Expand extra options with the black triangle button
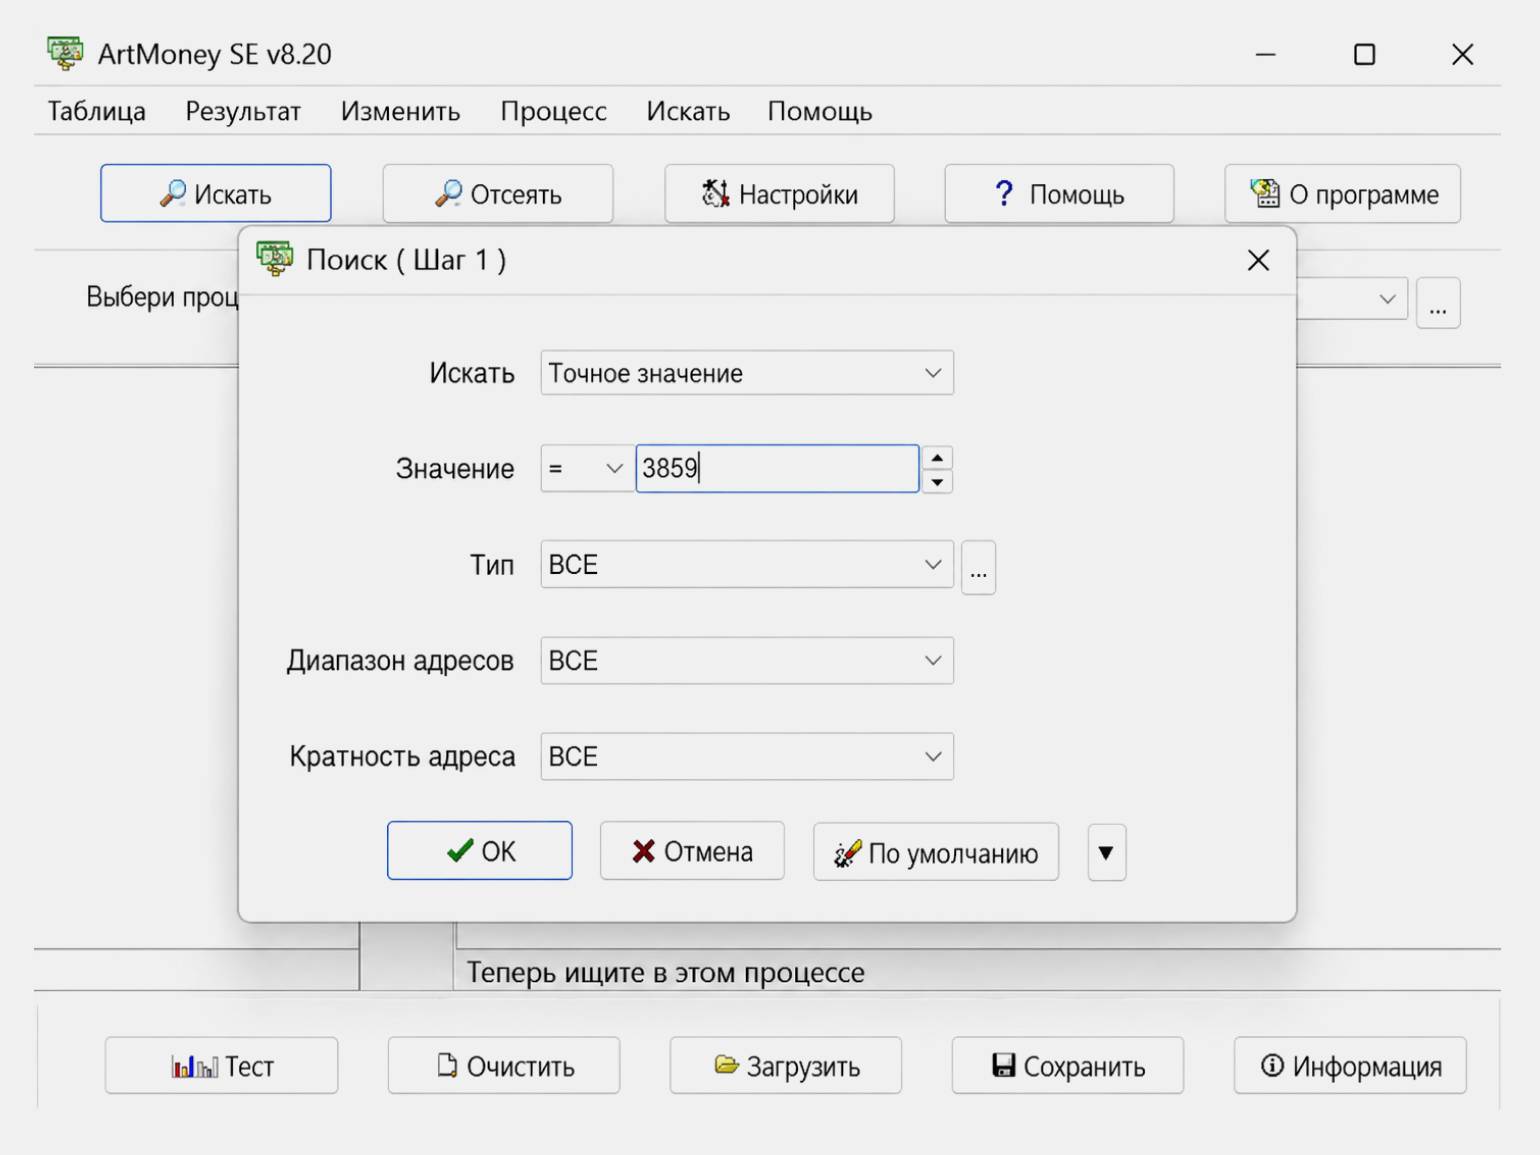 coord(1106,852)
